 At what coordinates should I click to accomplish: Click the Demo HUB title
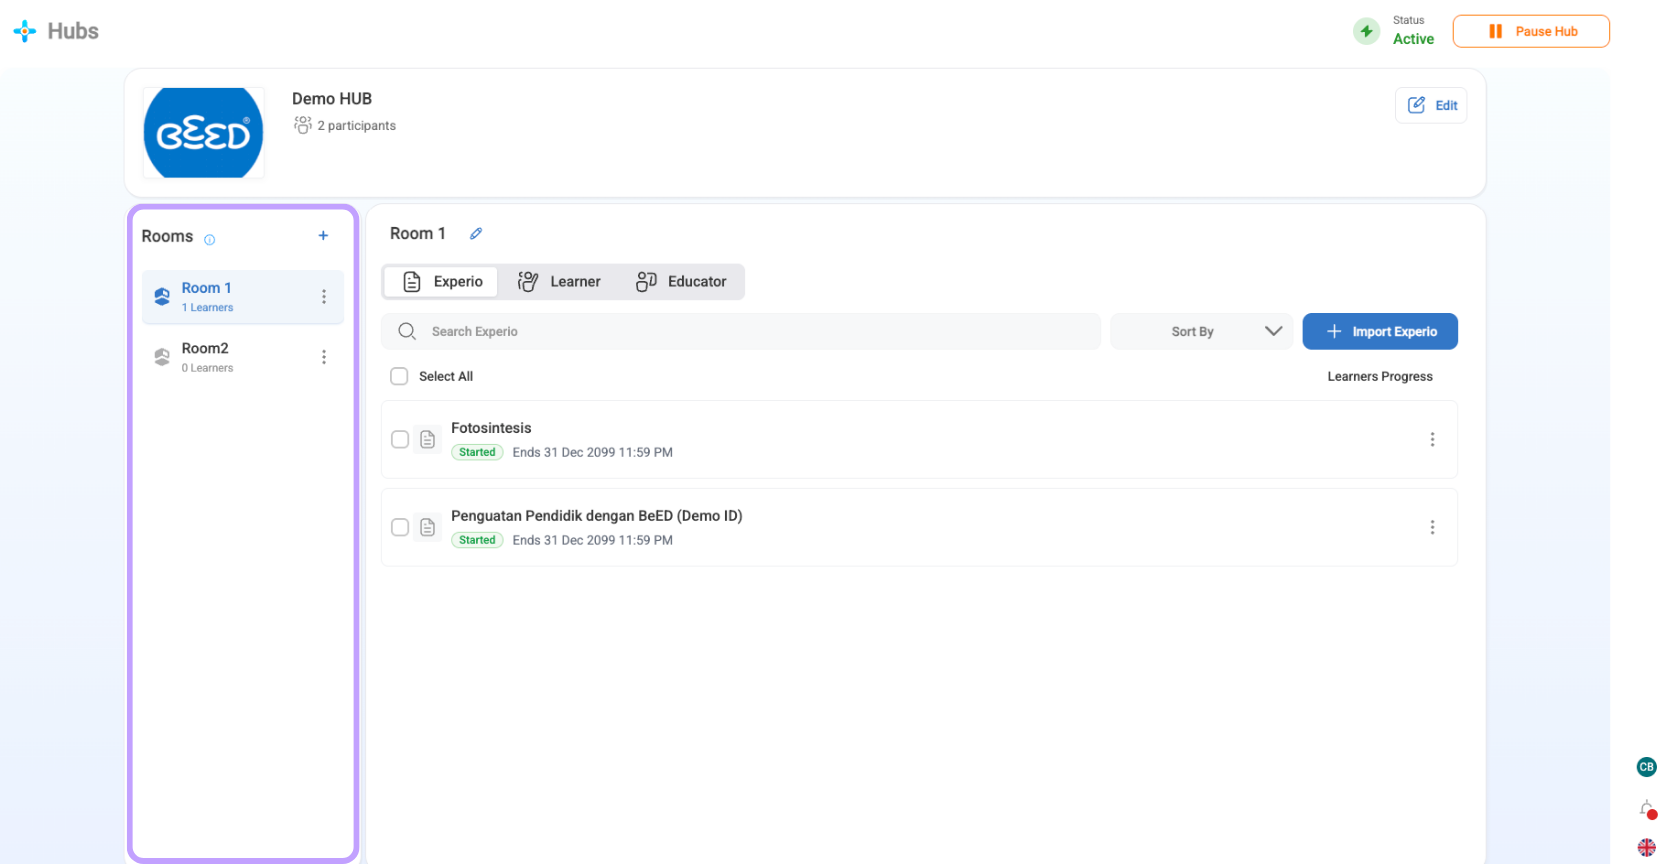click(332, 99)
